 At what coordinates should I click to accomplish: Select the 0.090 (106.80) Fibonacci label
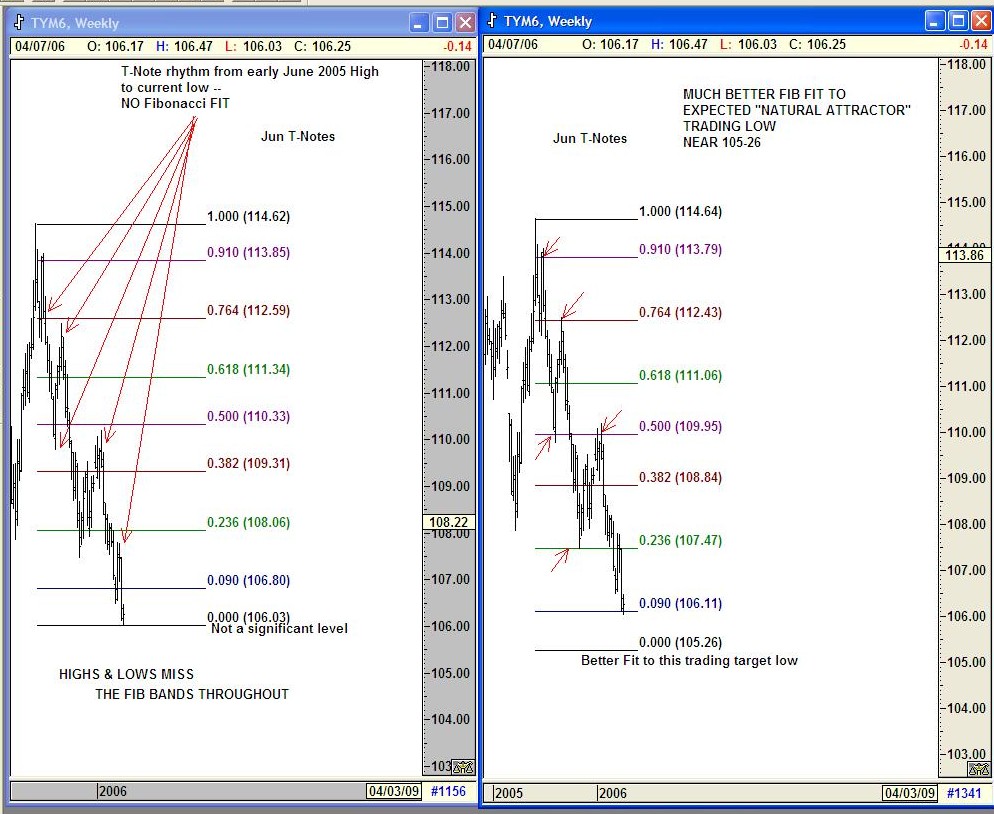pyautogui.click(x=248, y=580)
